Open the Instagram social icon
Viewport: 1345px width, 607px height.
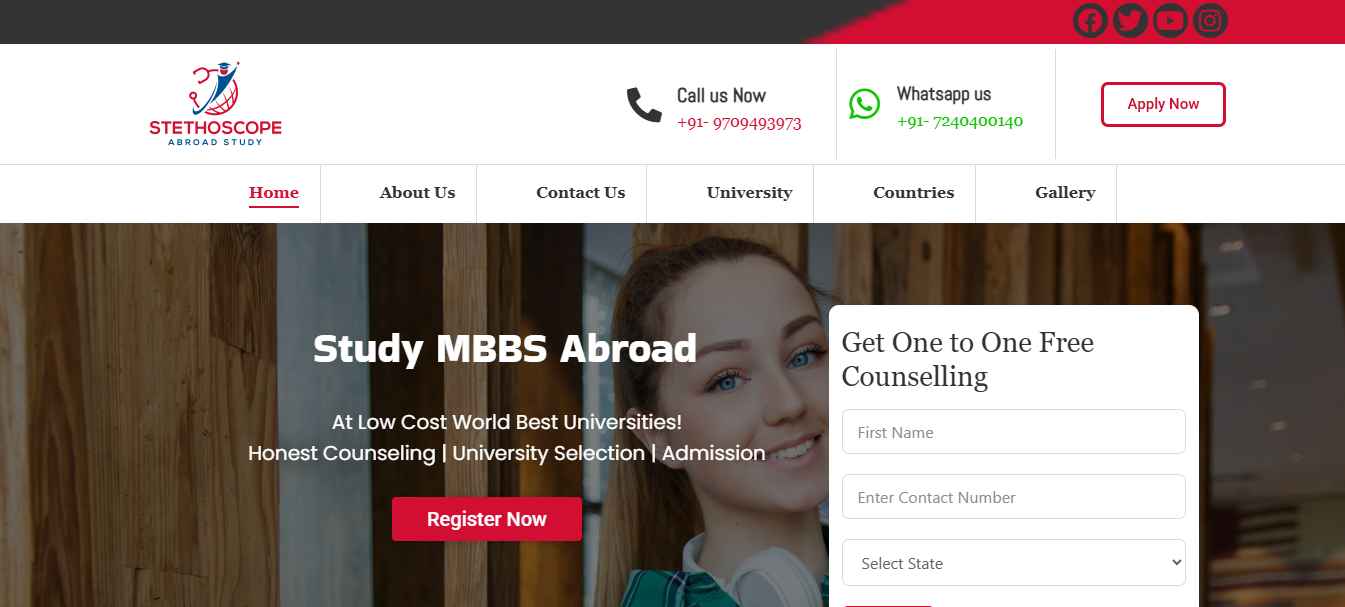point(1210,20)
